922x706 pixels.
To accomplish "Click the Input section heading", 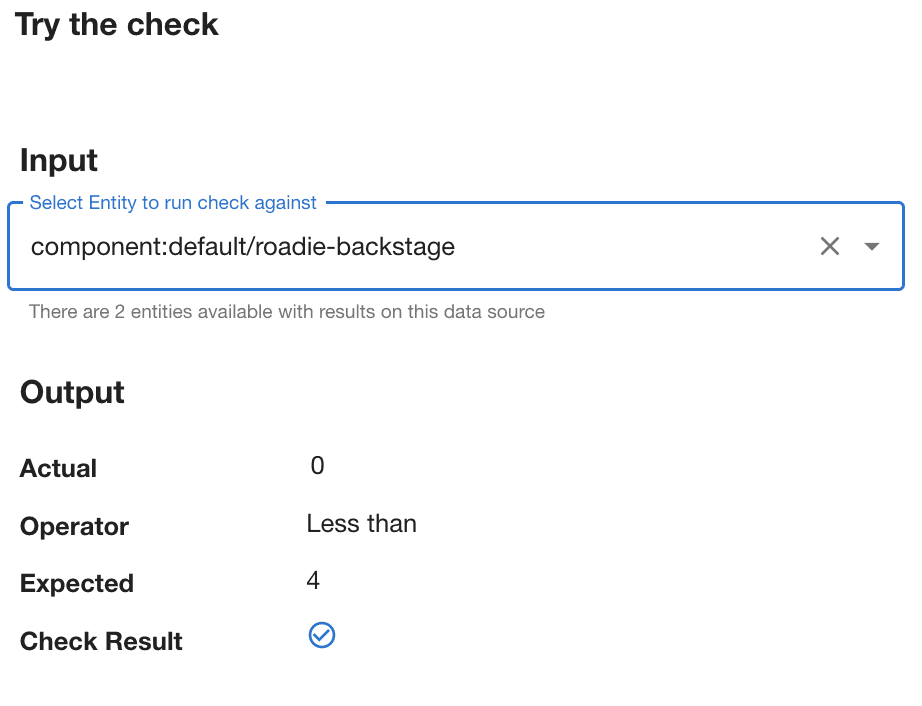I will (59, 160).
